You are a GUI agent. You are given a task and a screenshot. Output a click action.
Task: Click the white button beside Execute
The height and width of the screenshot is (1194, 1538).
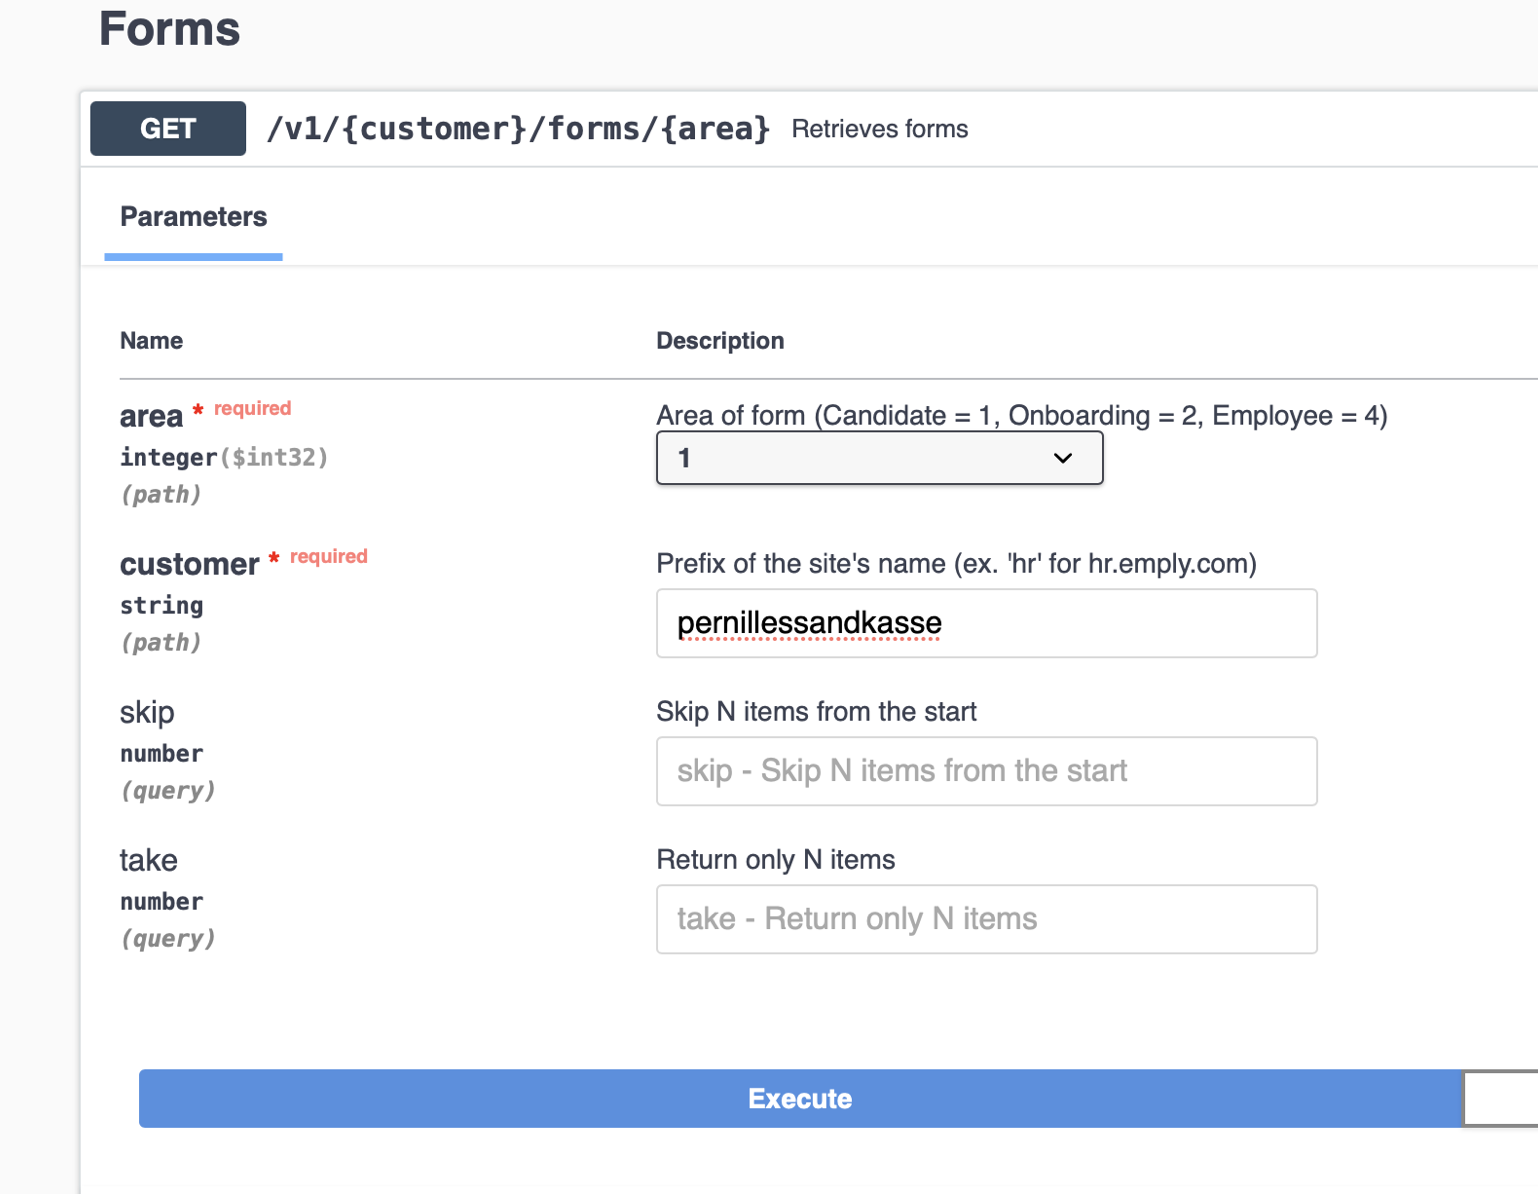[x=1500, y=1098]
